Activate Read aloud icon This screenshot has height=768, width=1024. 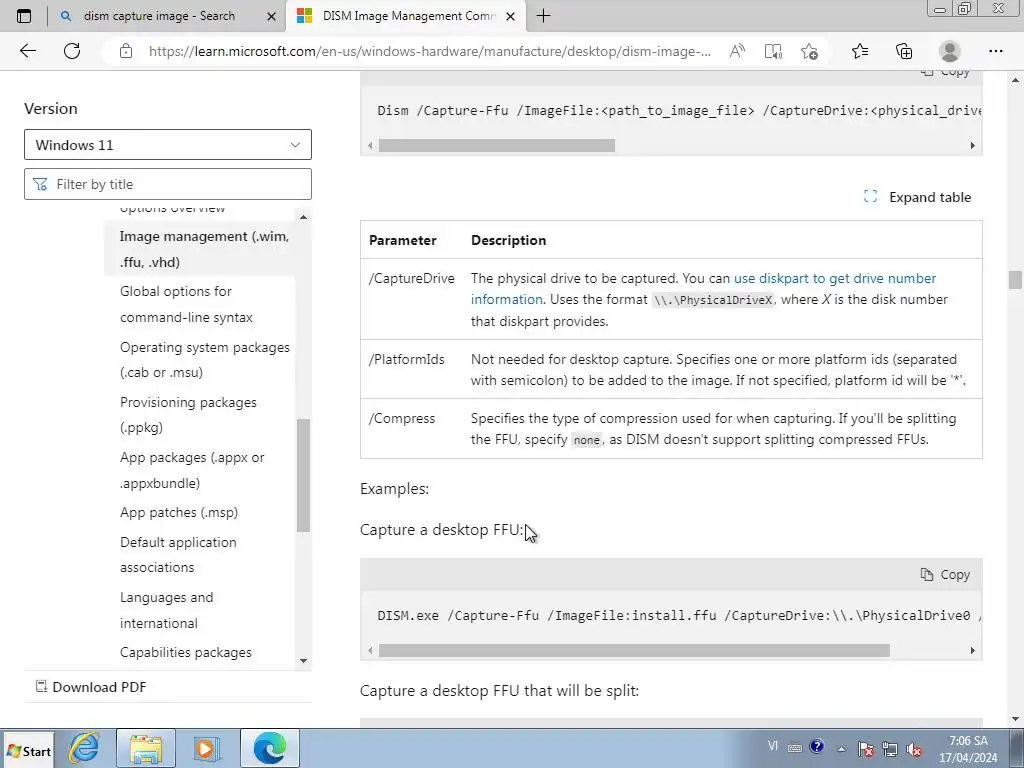[x=737, y=52]
